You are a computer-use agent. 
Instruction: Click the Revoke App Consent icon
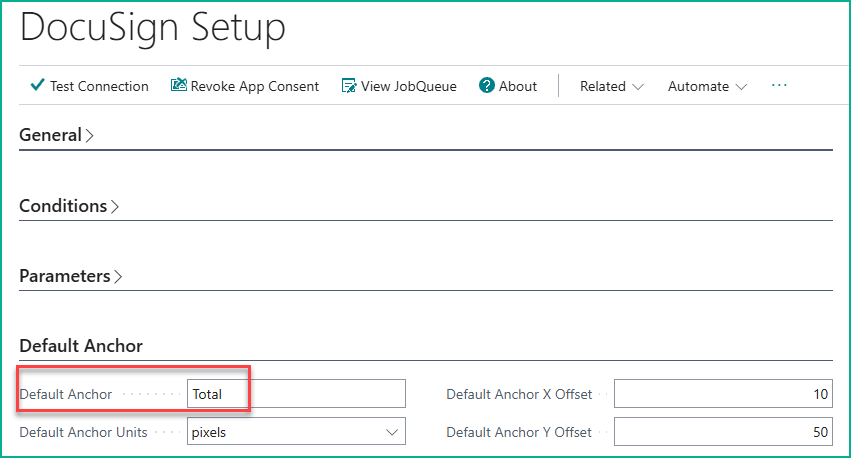(179, 85)
